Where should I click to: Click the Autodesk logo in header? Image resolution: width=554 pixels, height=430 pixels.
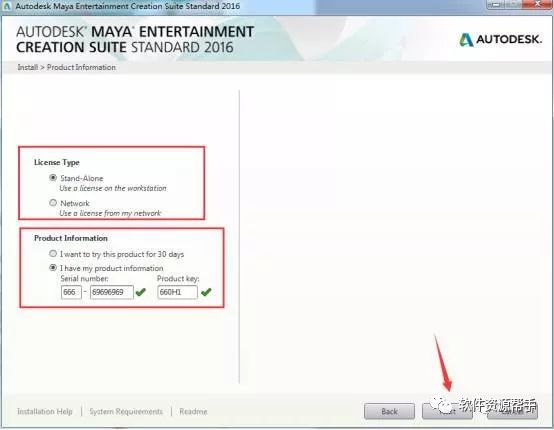500,40
